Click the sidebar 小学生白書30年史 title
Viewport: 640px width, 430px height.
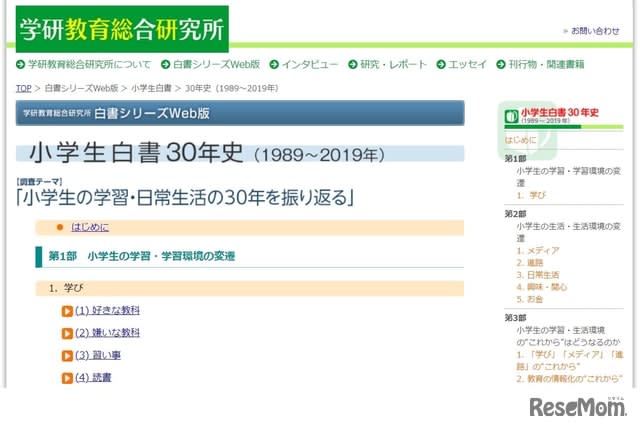click(x=560, y=113)
